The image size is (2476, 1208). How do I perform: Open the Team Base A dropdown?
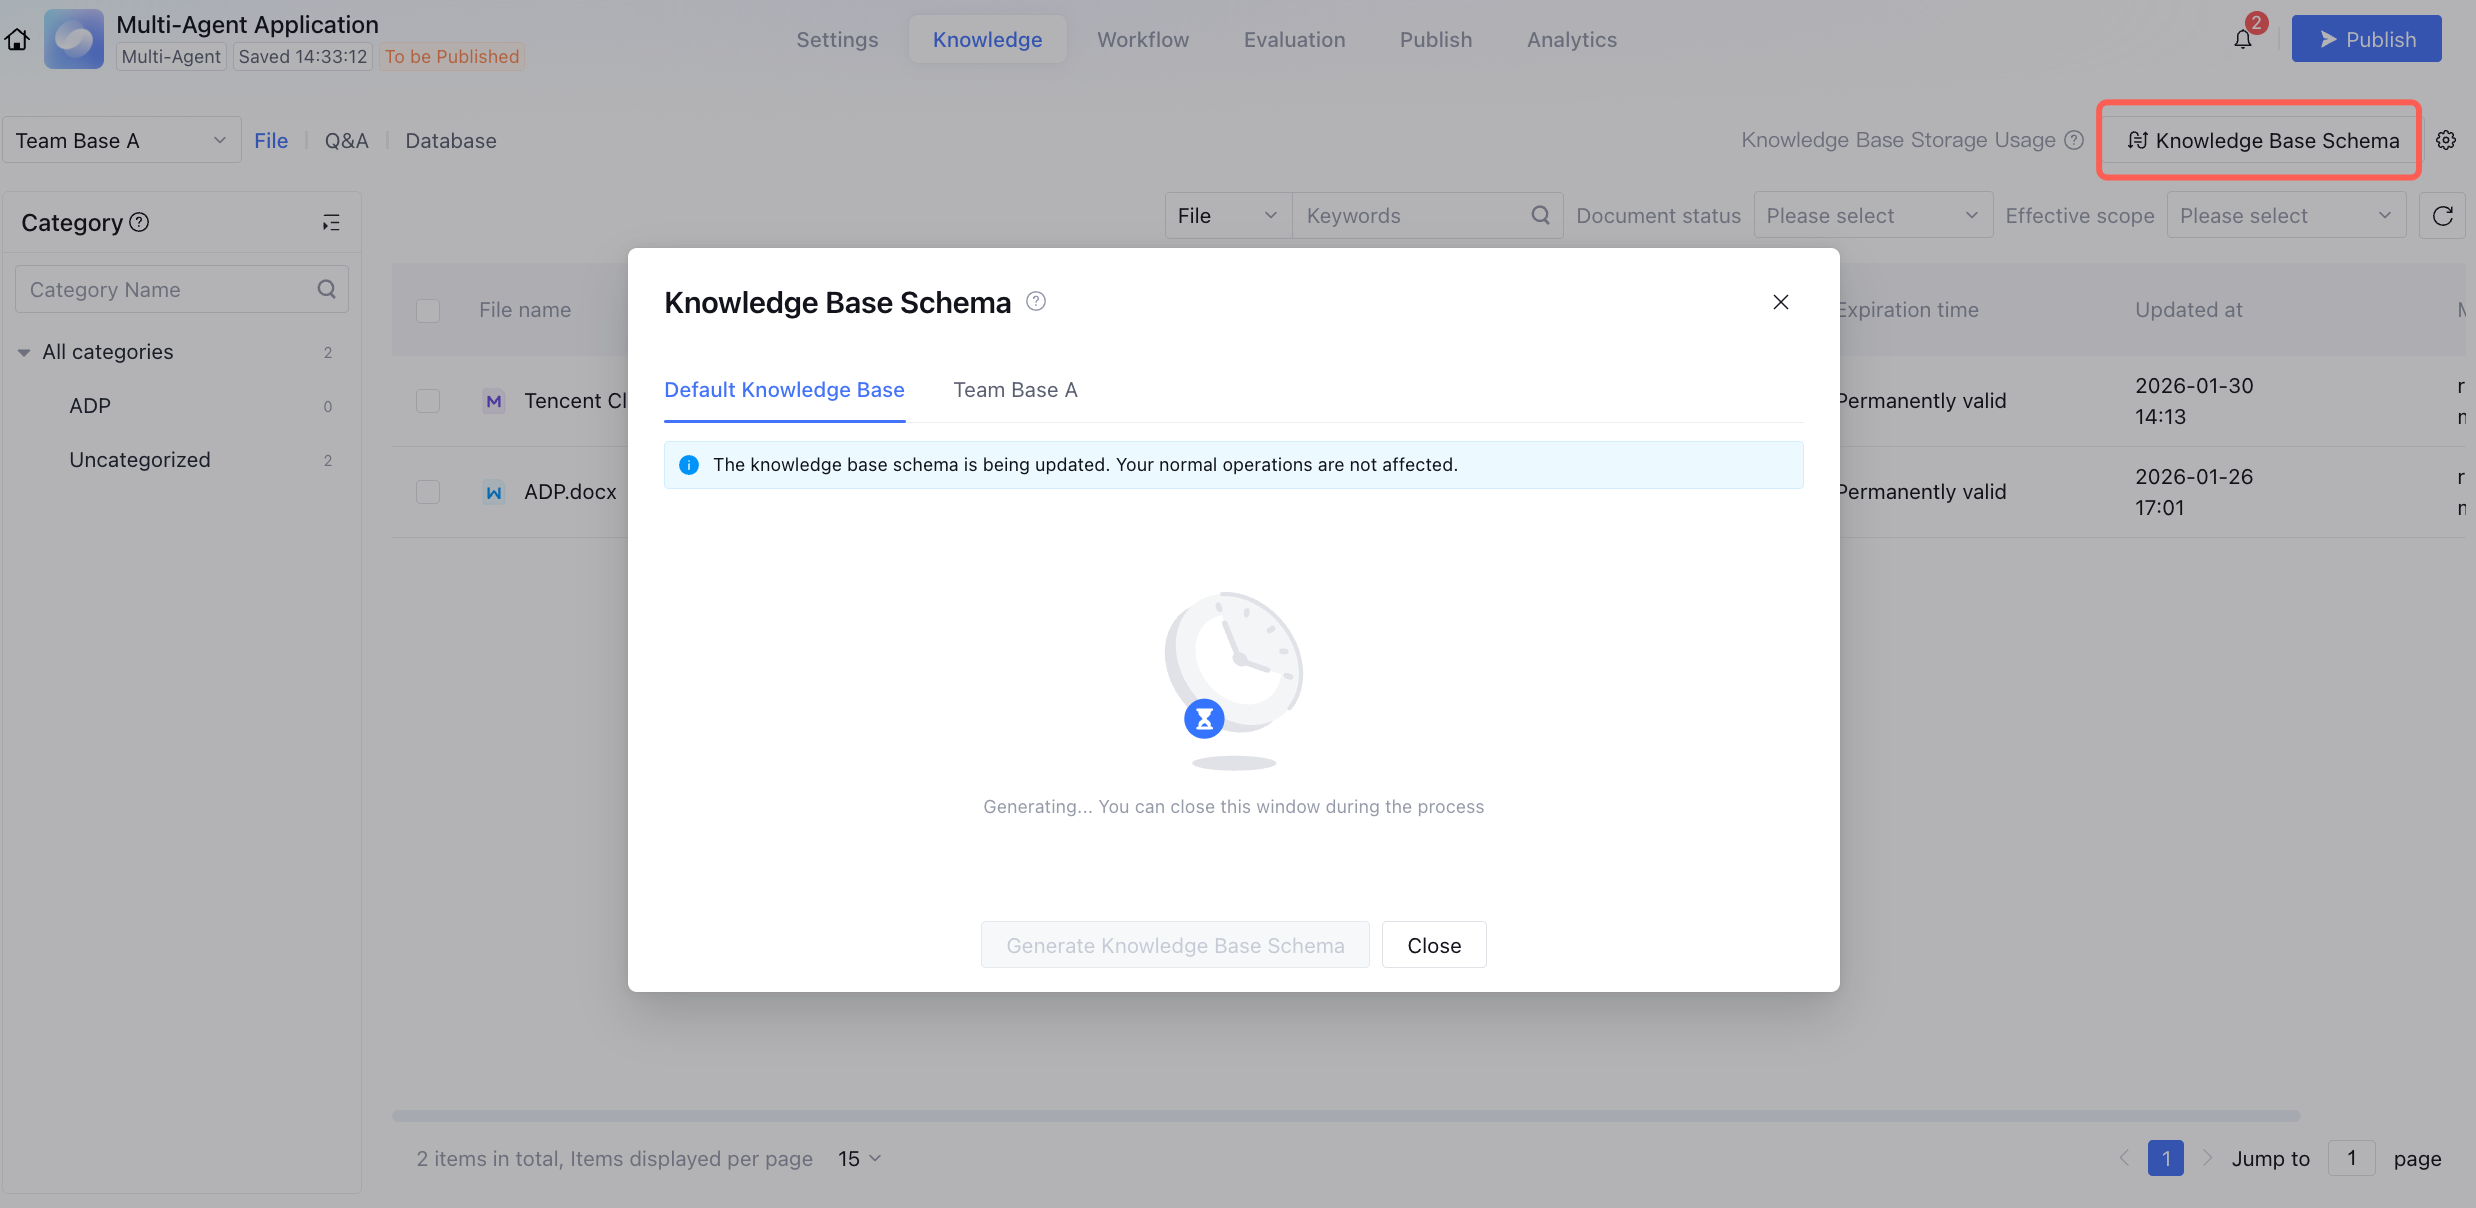(120, 140)
